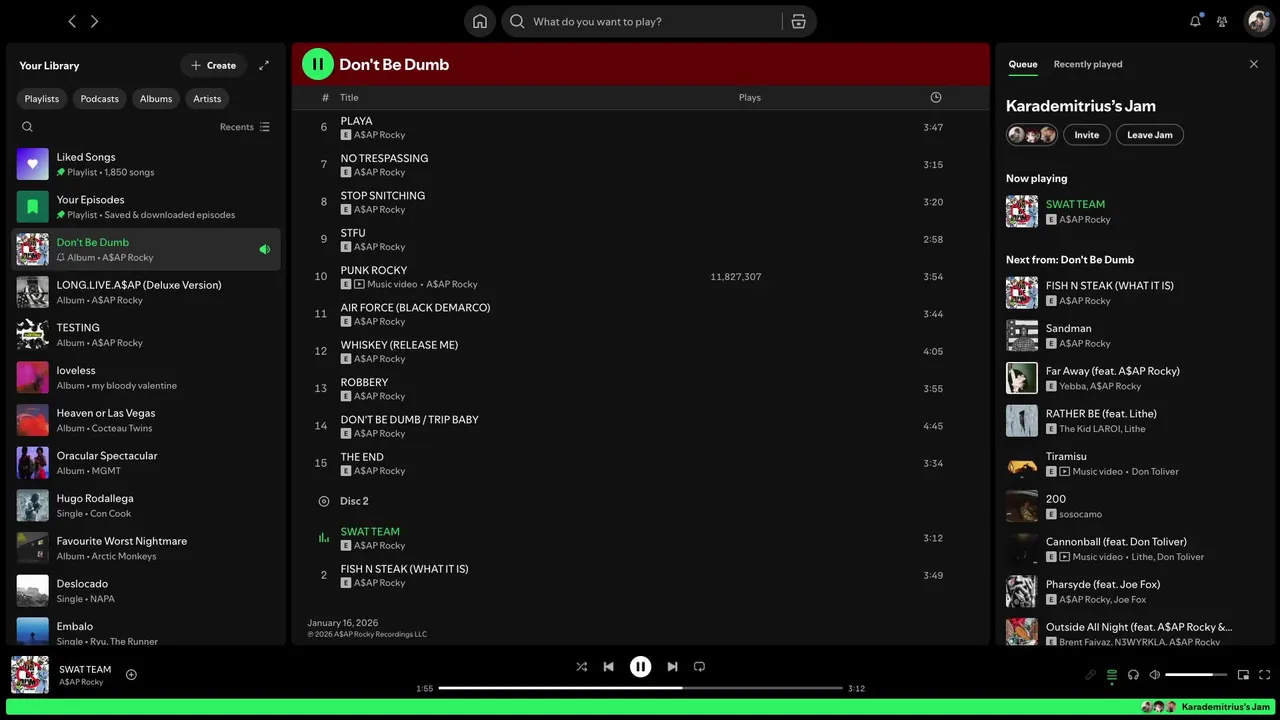Click the Leave Jam button
The image size is (1280, 720).
[1150, 135]
